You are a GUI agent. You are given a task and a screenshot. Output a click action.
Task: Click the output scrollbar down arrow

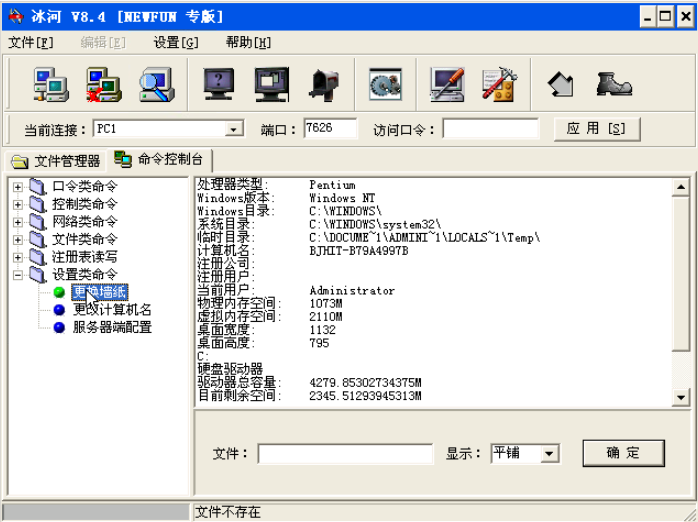pos(681,397)
